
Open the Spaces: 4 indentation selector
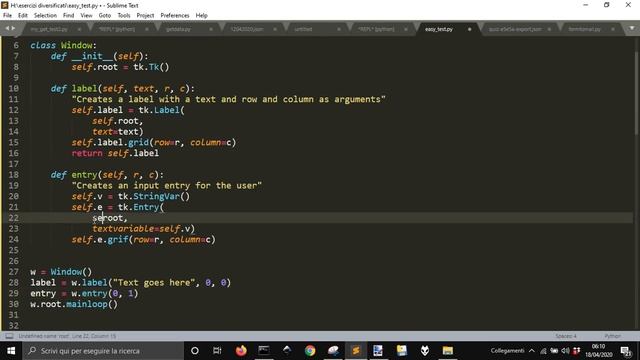pyautogui.click(x=566, y=336)
